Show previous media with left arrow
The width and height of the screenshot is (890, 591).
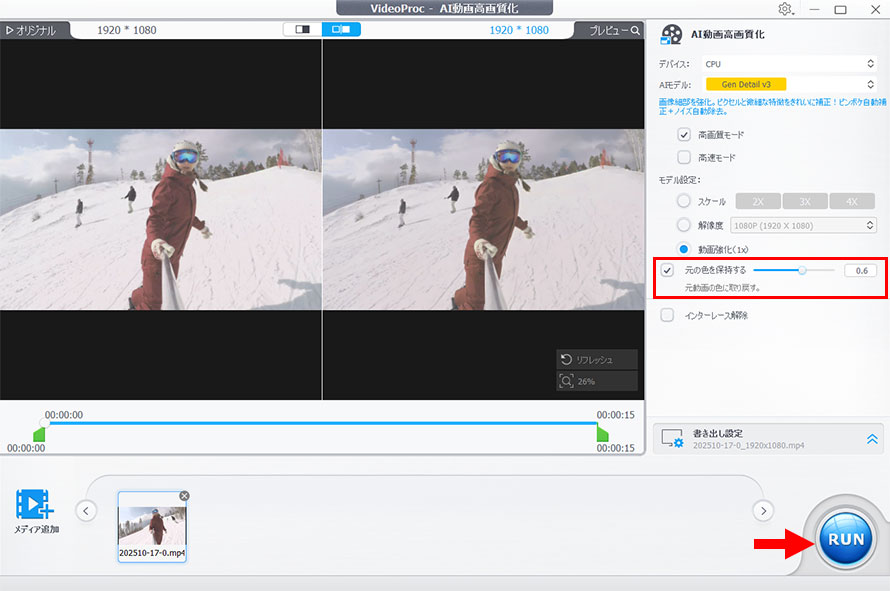pos(86,511)
